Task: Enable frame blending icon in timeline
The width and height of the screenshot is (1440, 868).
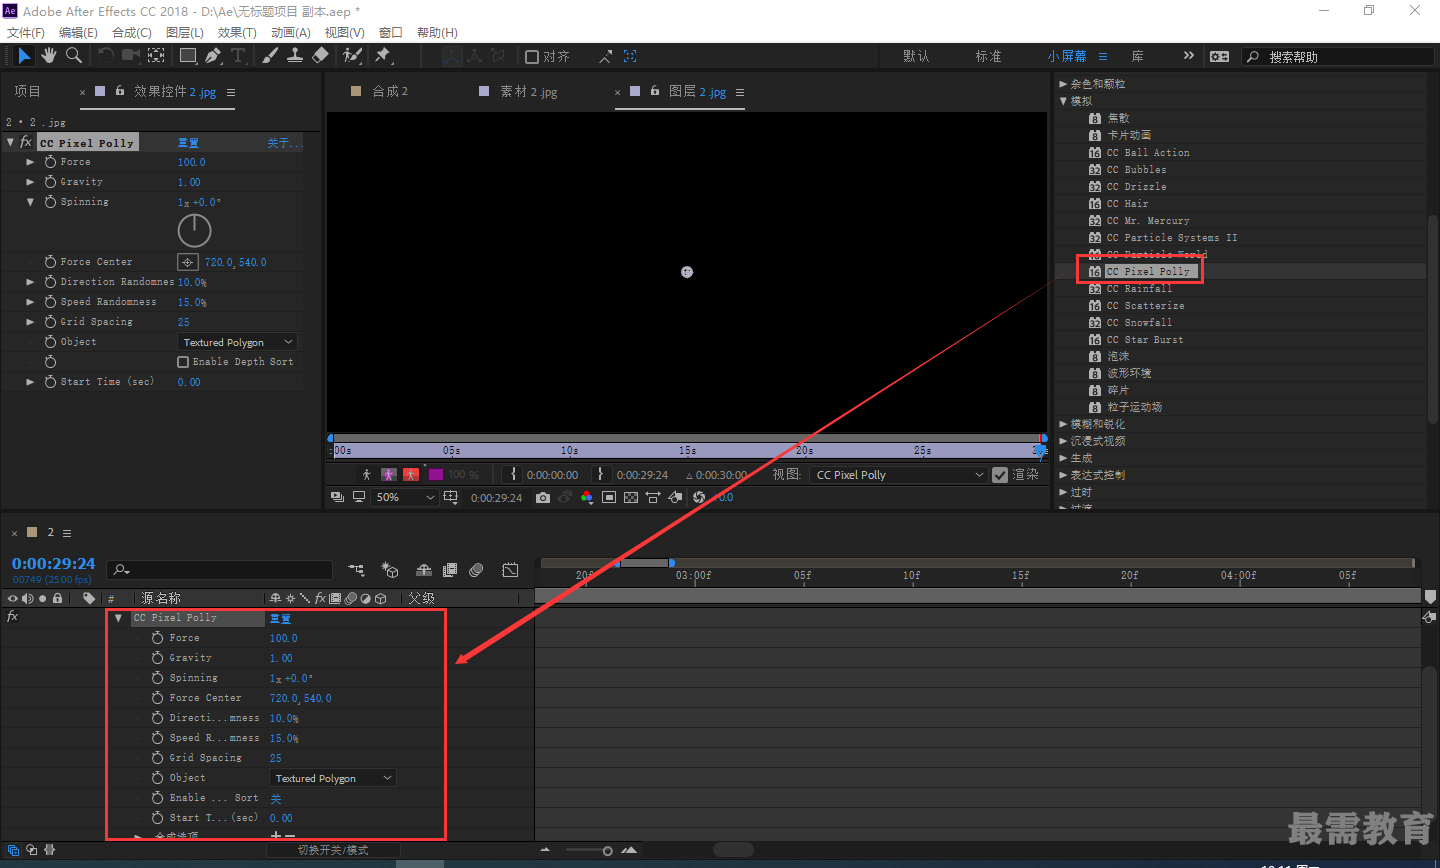Action: click(x=450, y=570)
